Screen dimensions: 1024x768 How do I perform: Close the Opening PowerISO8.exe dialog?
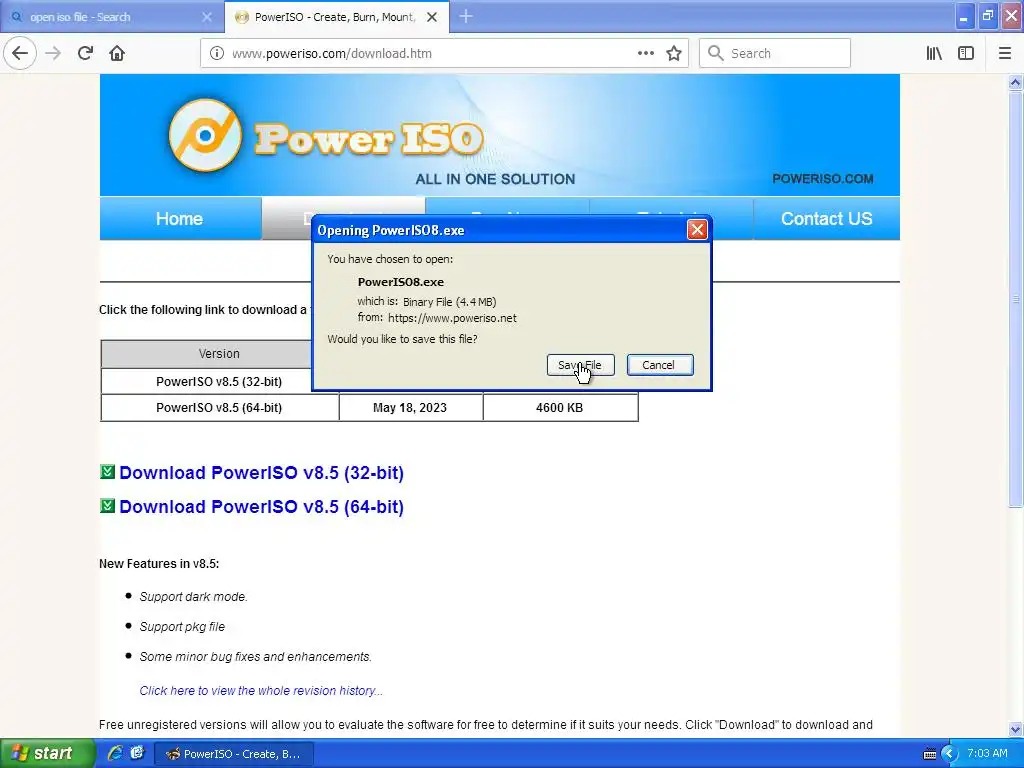697,229
